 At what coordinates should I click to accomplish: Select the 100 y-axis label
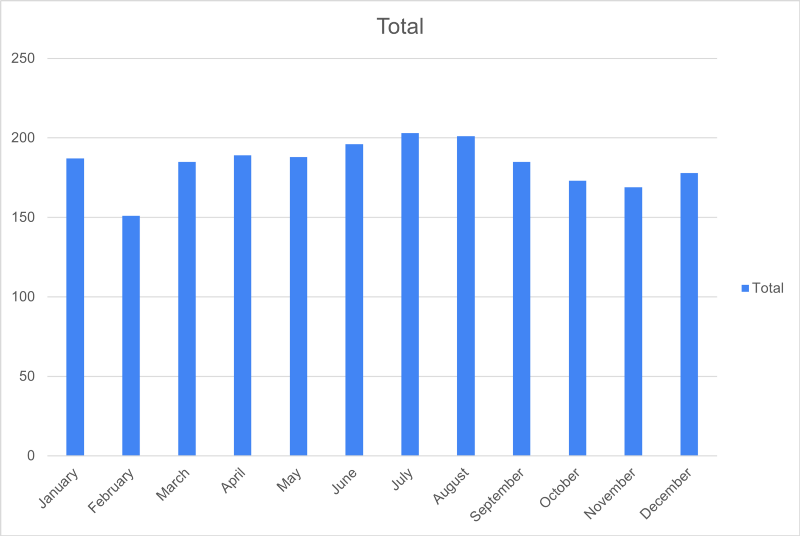tap(24, 297)
